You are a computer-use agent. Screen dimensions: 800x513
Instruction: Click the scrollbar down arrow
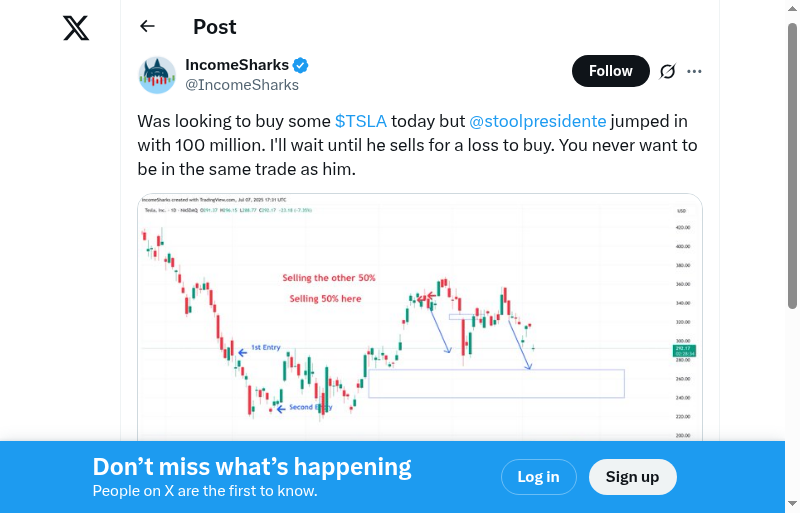coord(793,505)
